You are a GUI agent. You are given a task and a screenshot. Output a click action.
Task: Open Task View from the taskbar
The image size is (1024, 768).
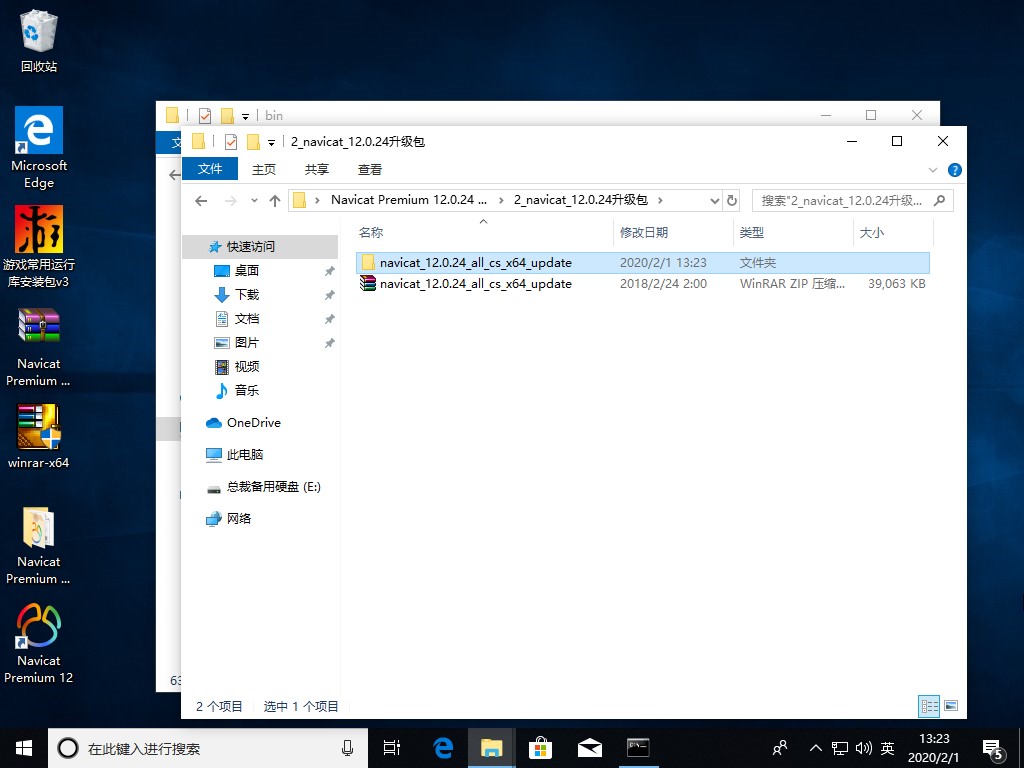392,748
